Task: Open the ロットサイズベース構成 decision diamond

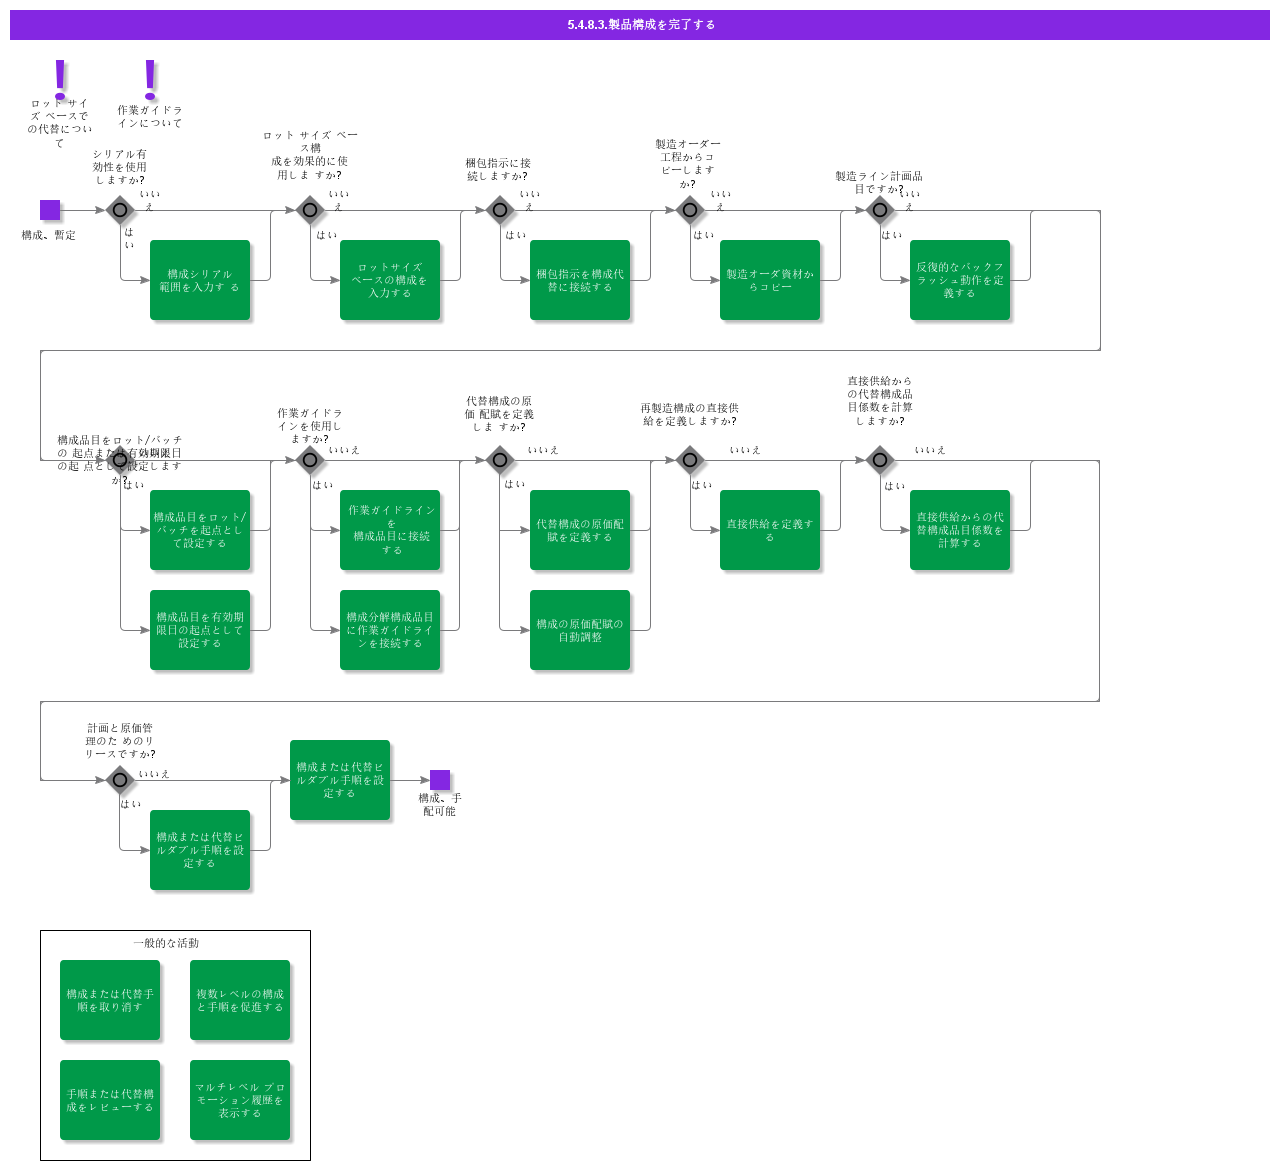Action: (x=309, y=210)
